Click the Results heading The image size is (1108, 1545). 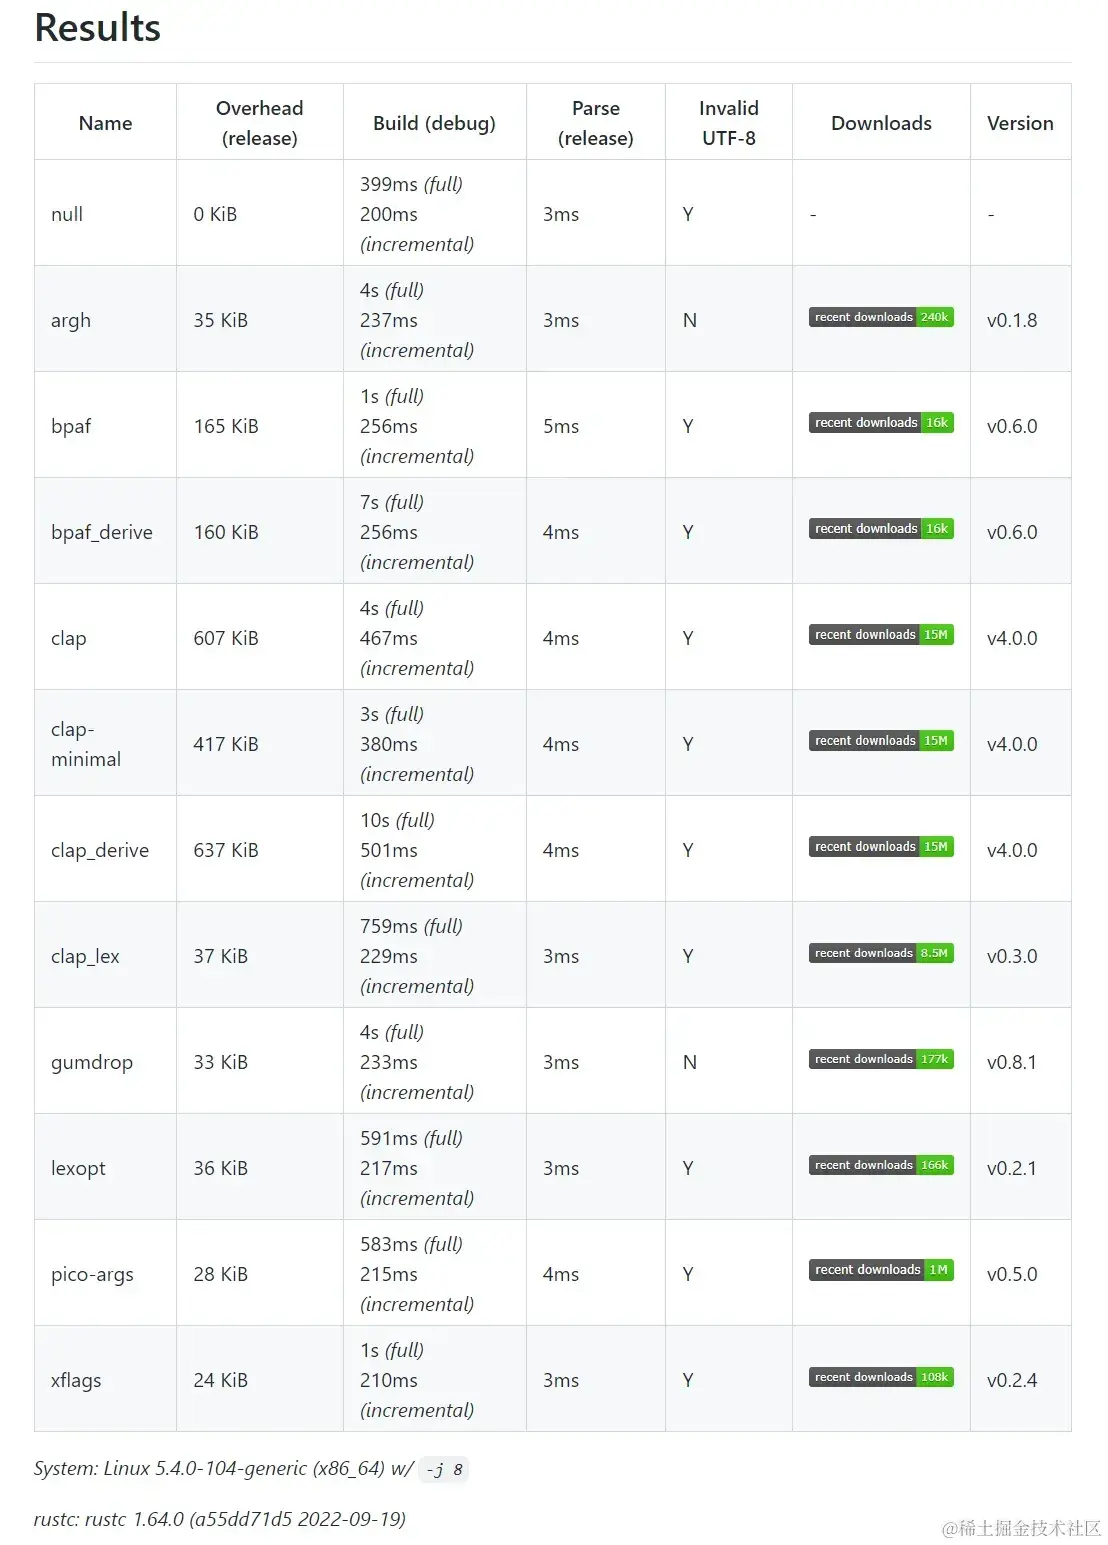tap(98, 28)
